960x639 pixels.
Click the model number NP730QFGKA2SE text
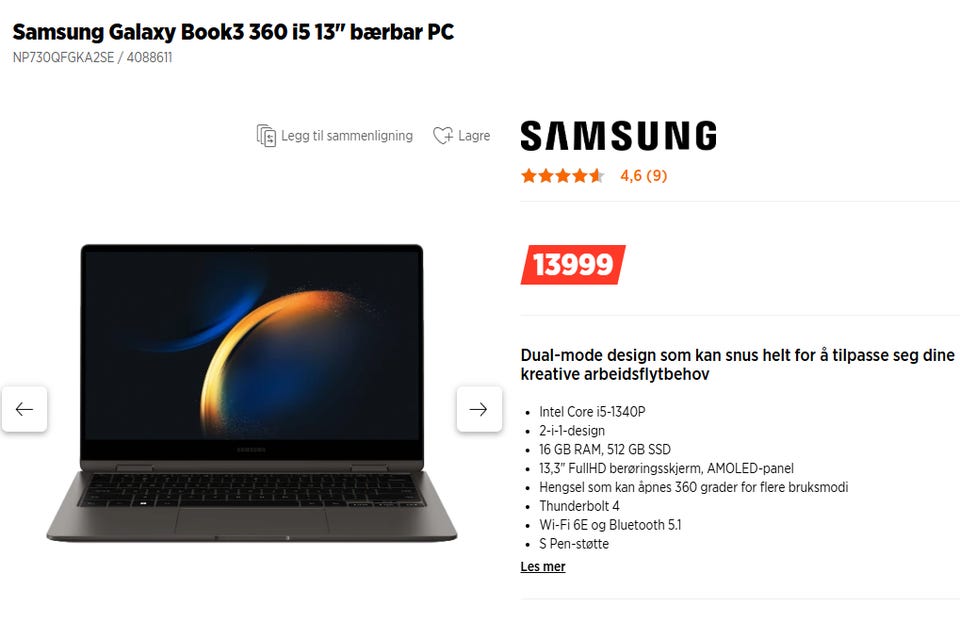[x=63, y=58]
